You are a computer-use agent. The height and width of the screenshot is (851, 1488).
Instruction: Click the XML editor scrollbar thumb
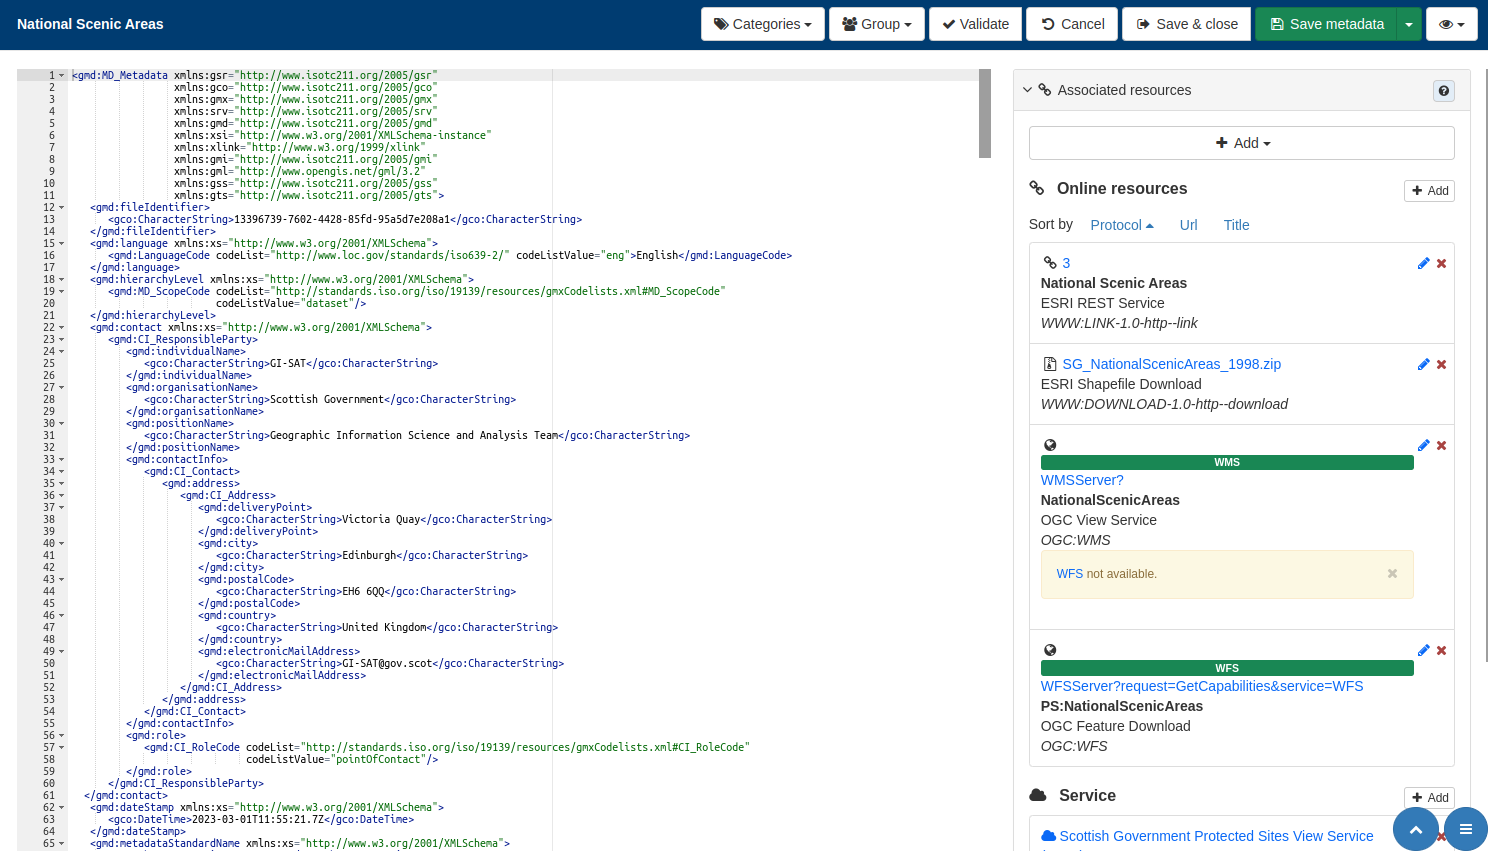tap(985, 113)
